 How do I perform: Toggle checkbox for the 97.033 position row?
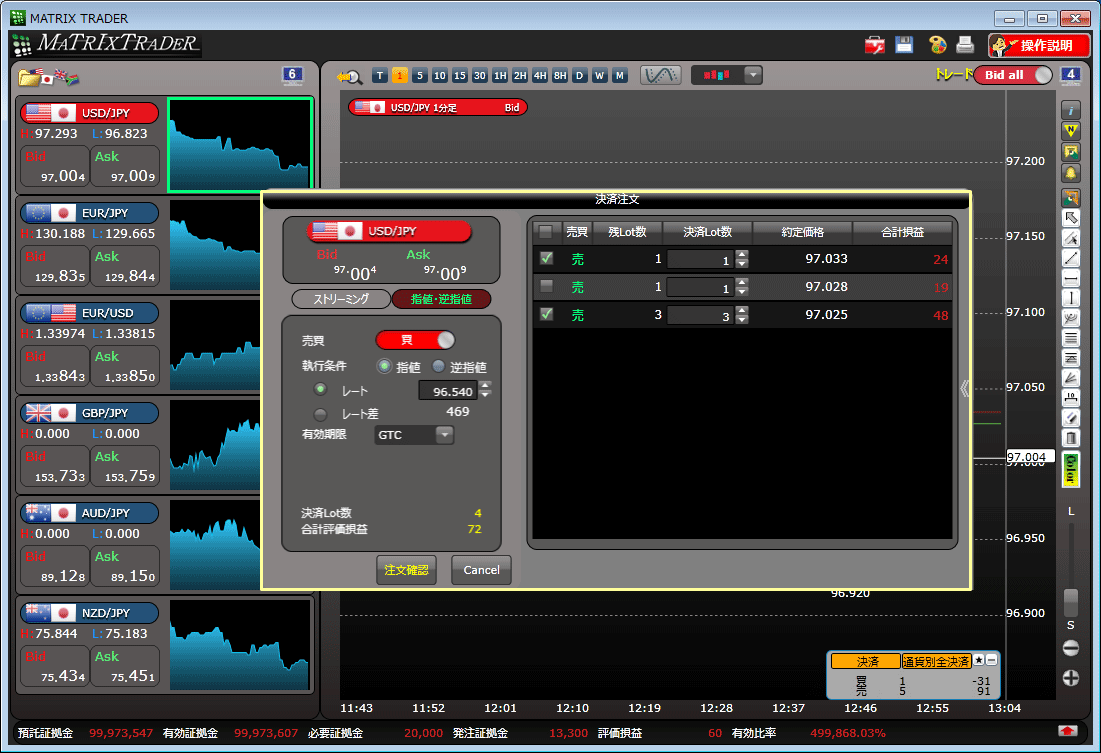[x=546, y=258]
